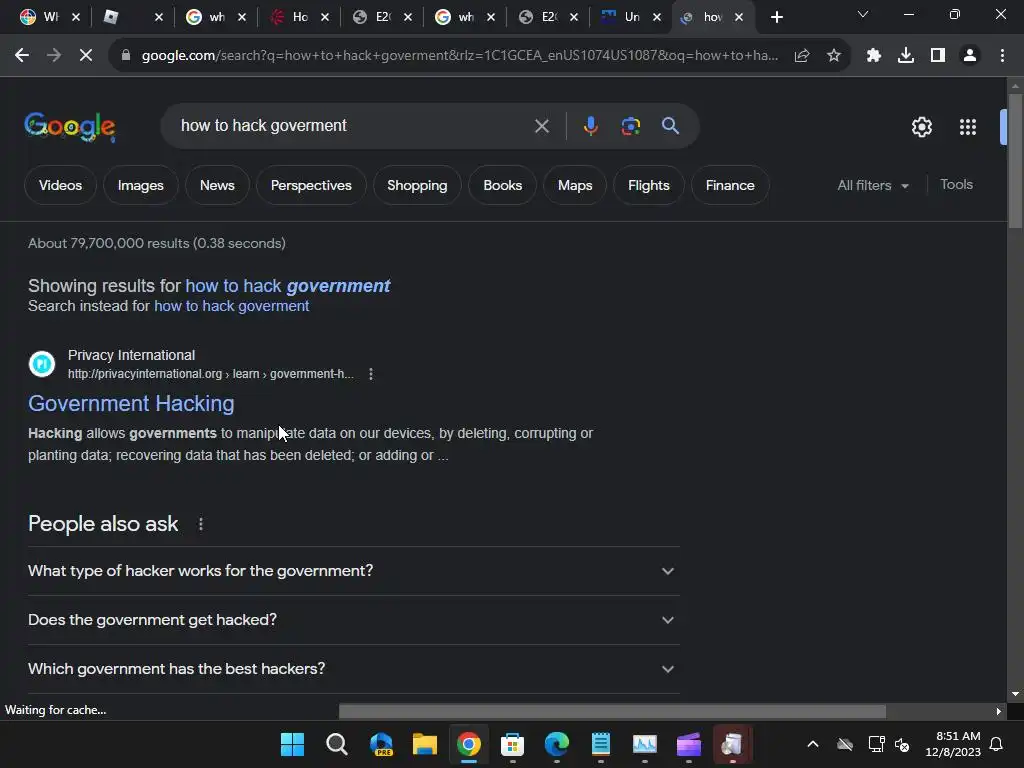Click the address bar URL
The height and width of the screenshot is (768, 1024).
[459, 56]
